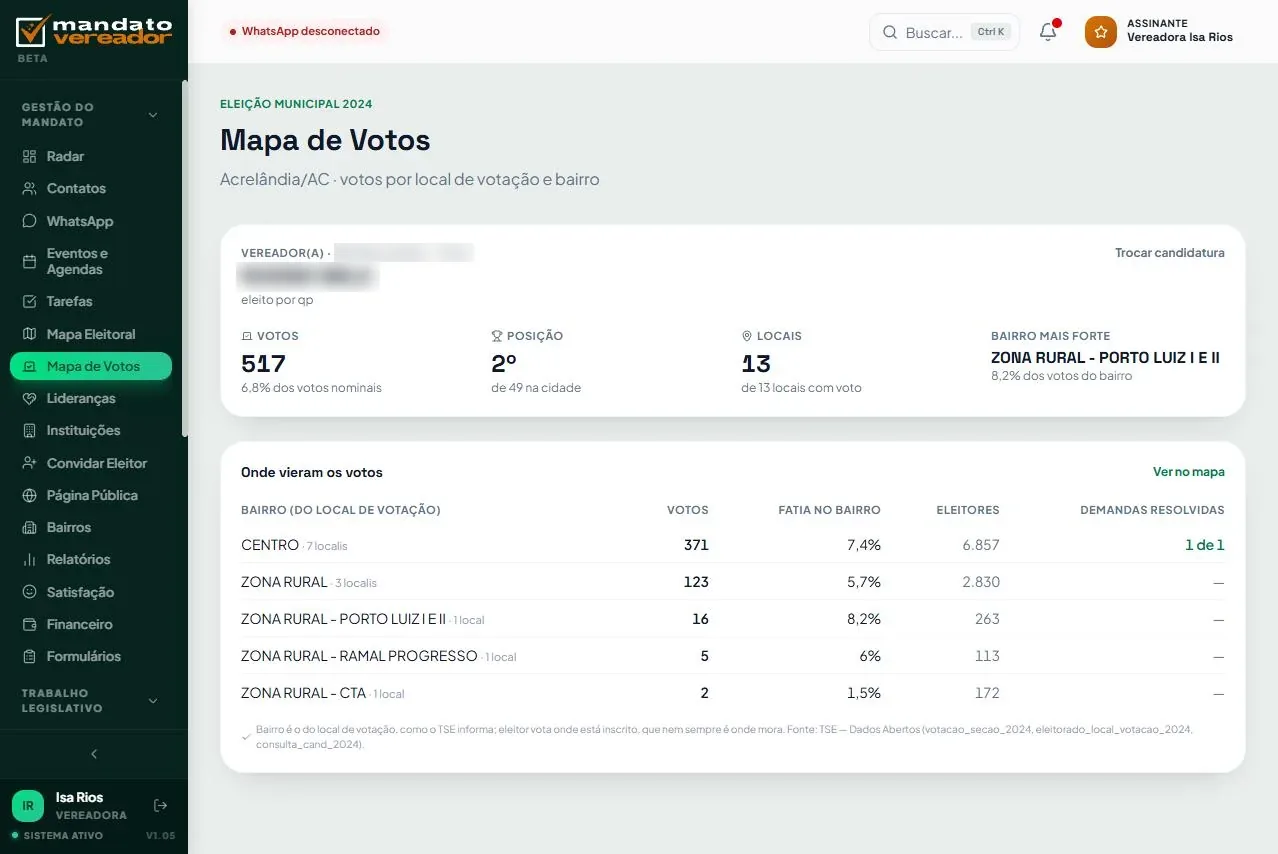The image size is (1278, 854).
Task: Click the Instituições building icon
Action: point(29,430)
